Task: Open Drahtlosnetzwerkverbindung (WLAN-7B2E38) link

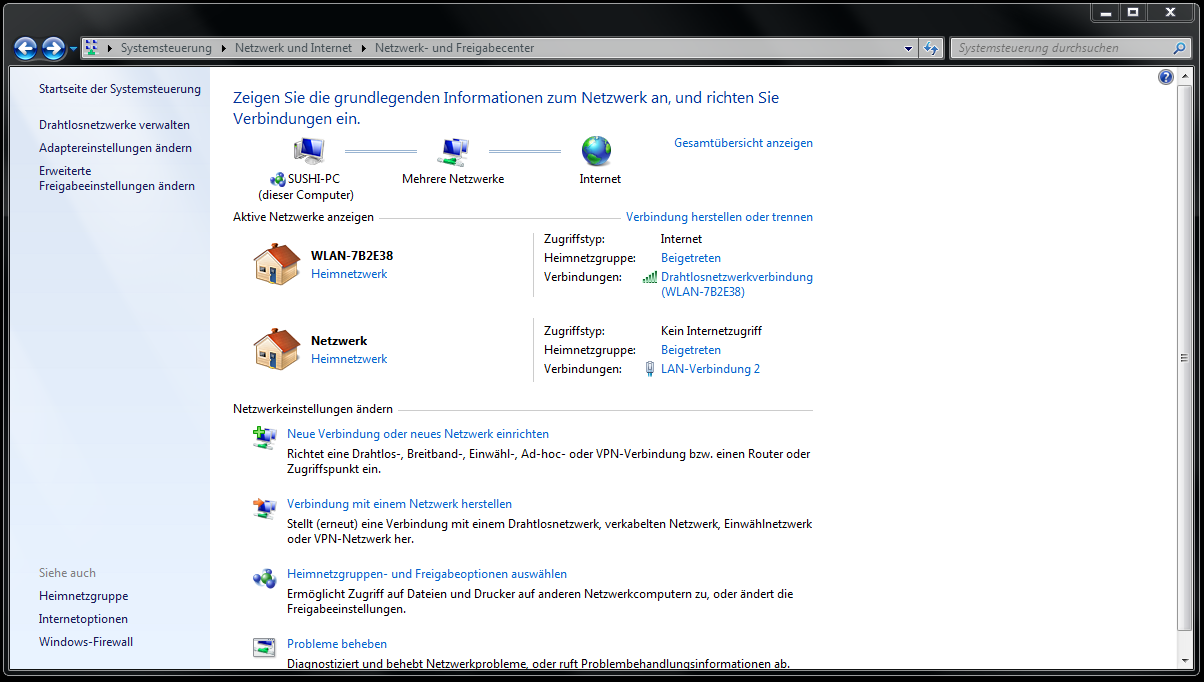Action: pyautogui.click(x=737, y=285)
